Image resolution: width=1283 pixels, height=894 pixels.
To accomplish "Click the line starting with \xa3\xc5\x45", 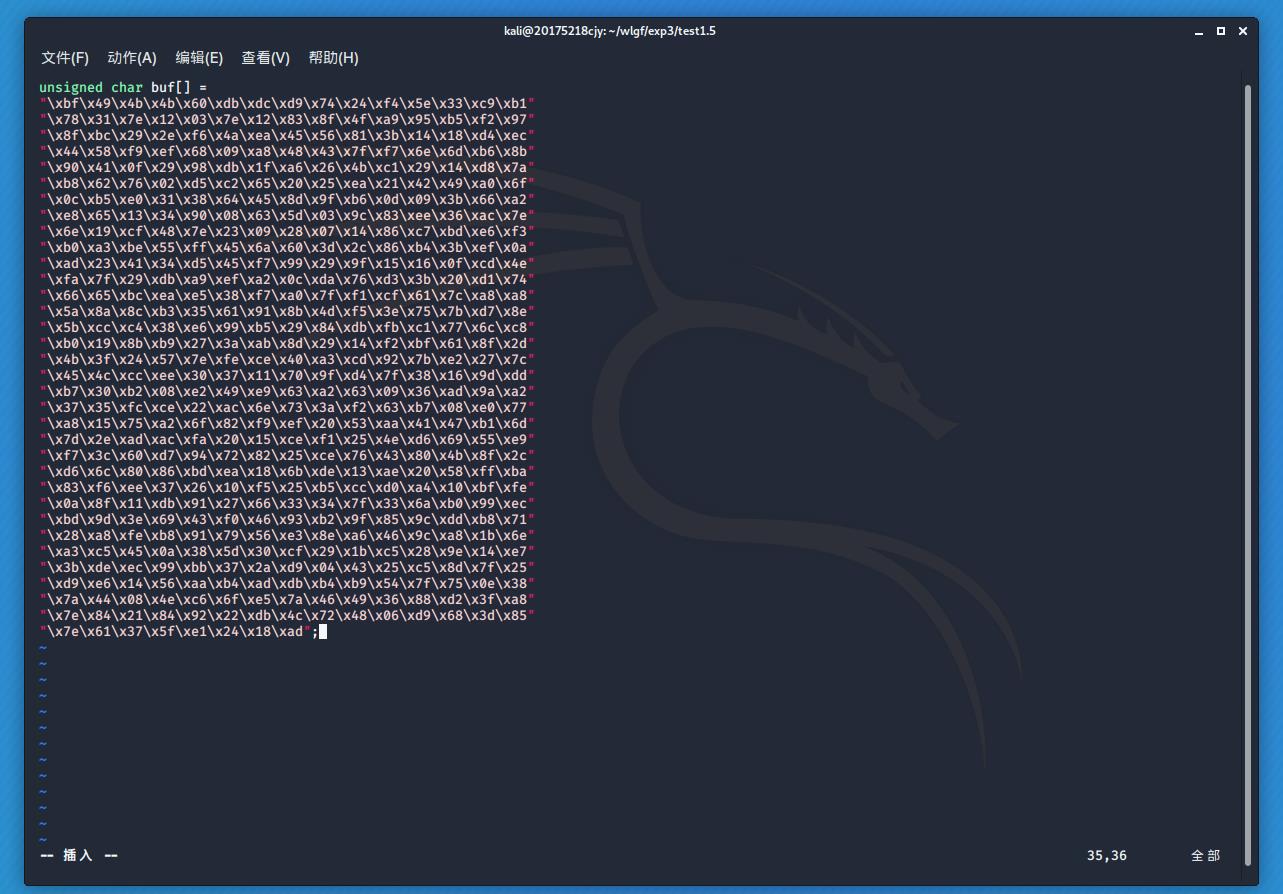I will coord(288,552).
